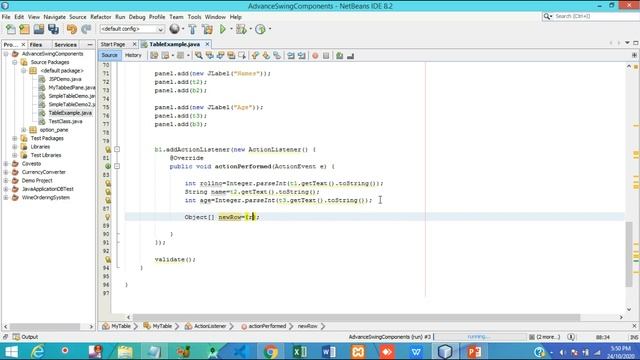Image resolution: width=640 pixels, height=360 pixels.
Task: Click the Save All icon
Action: 53,29
